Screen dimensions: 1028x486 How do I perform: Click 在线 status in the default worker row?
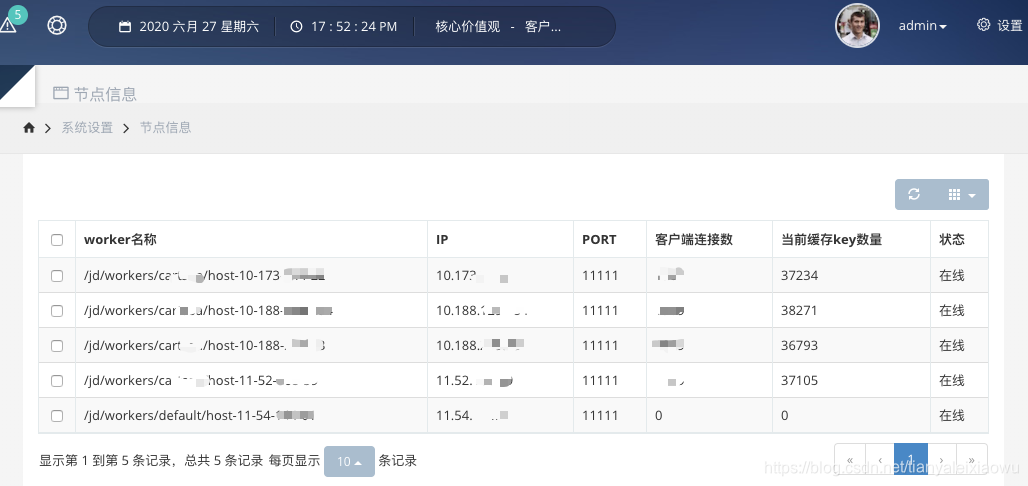click(952, 415)
